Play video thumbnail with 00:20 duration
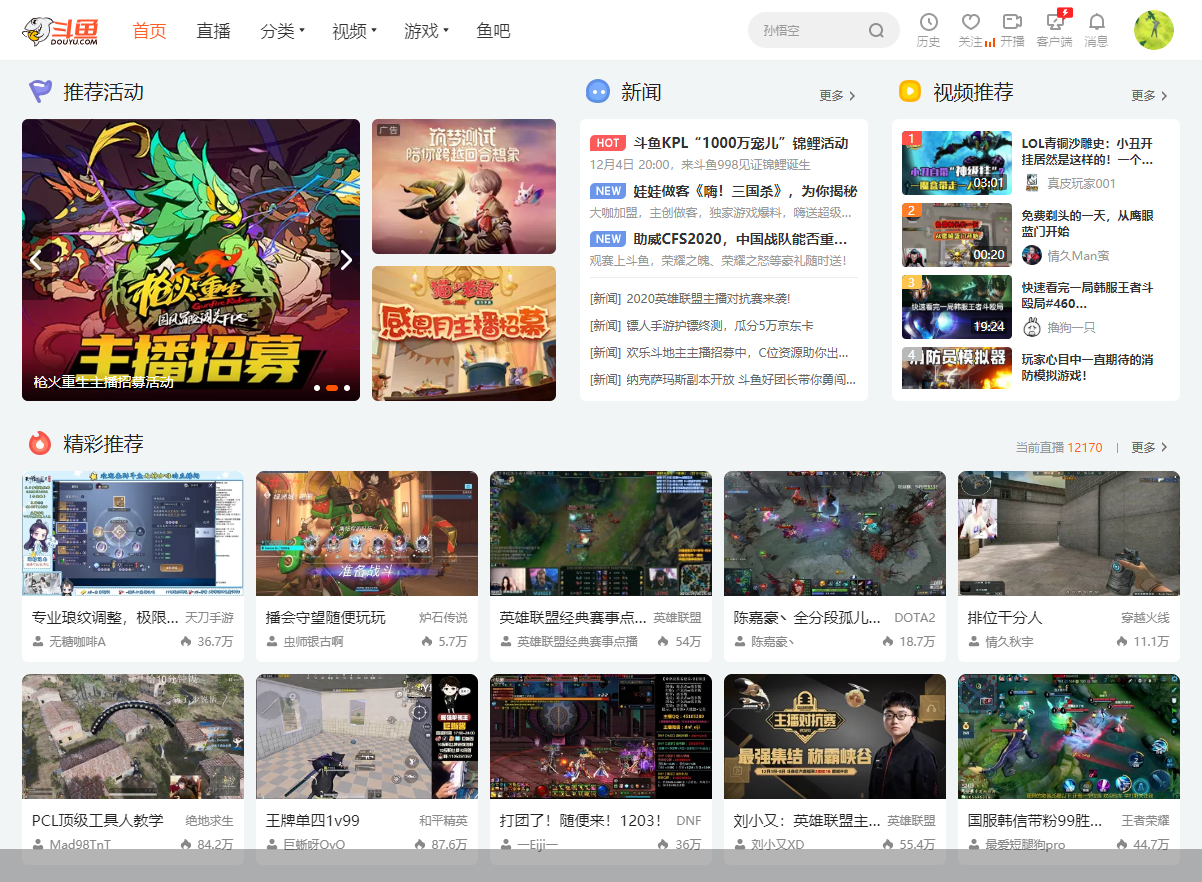This screenshot has width=1202, height=882. click(957, 235)
